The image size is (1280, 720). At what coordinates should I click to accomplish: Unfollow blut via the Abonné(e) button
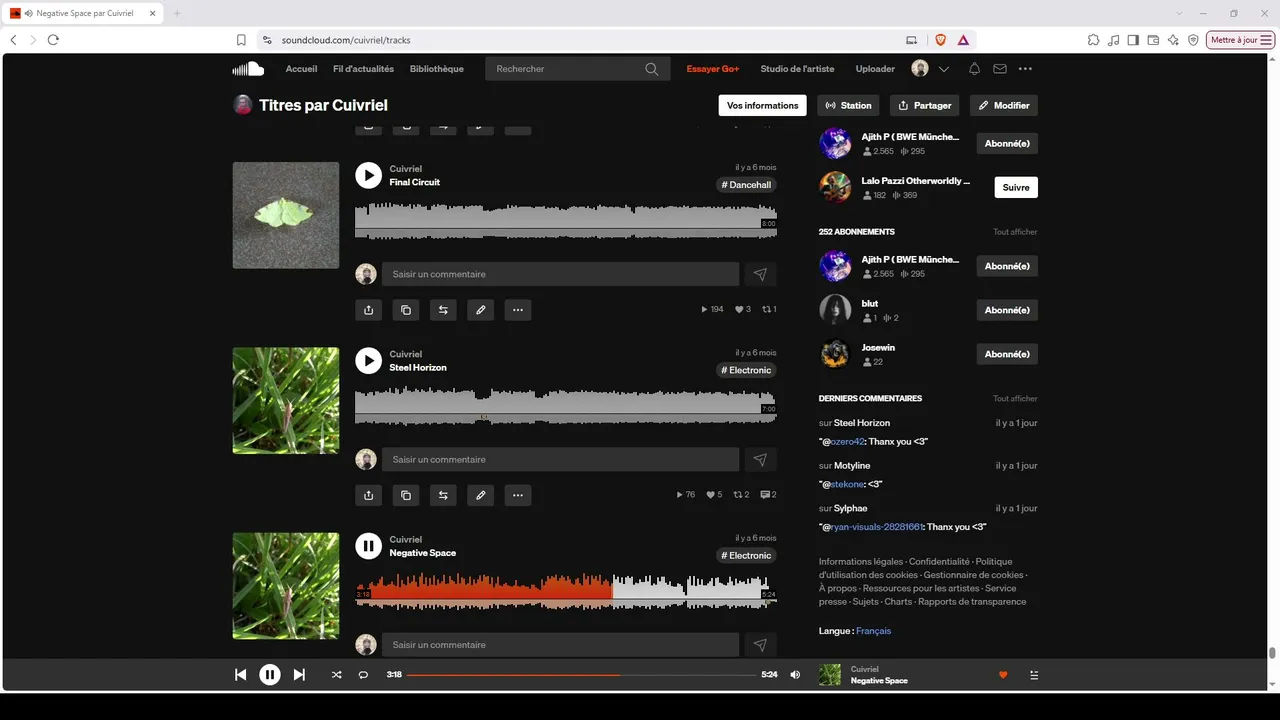1007,310
